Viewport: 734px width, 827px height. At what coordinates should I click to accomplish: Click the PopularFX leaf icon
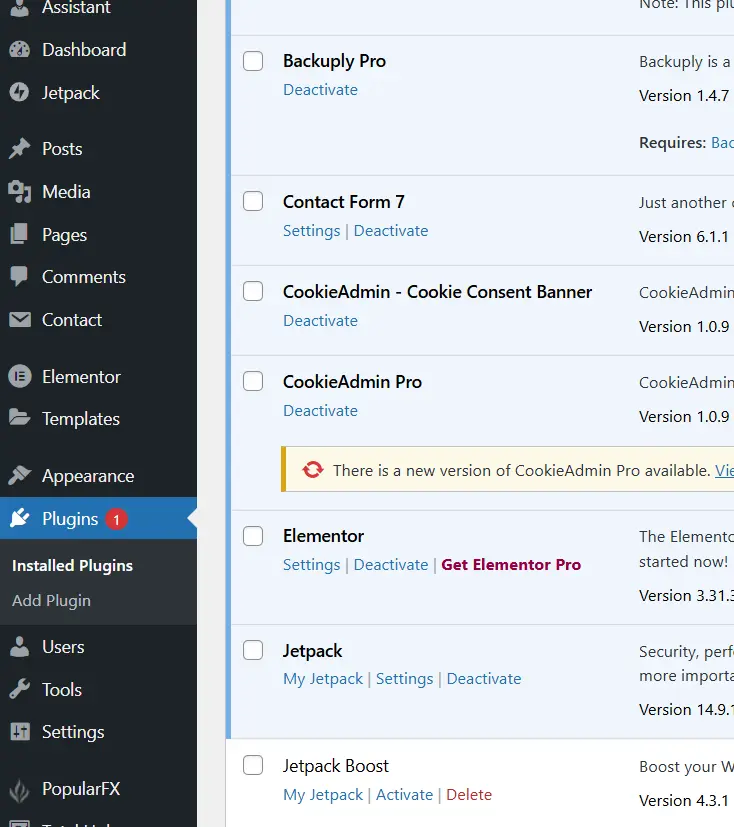click(20, 789)
